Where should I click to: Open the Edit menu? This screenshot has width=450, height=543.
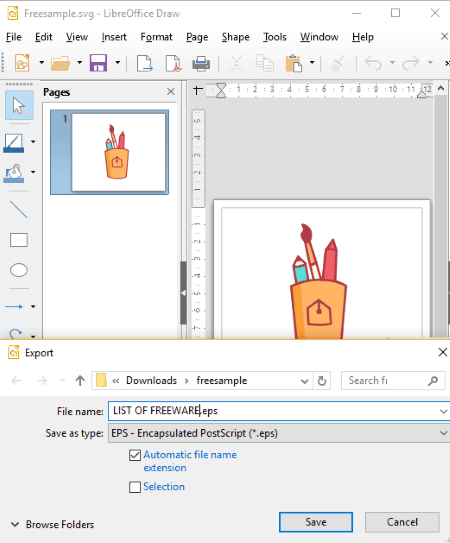pos(44,37)
